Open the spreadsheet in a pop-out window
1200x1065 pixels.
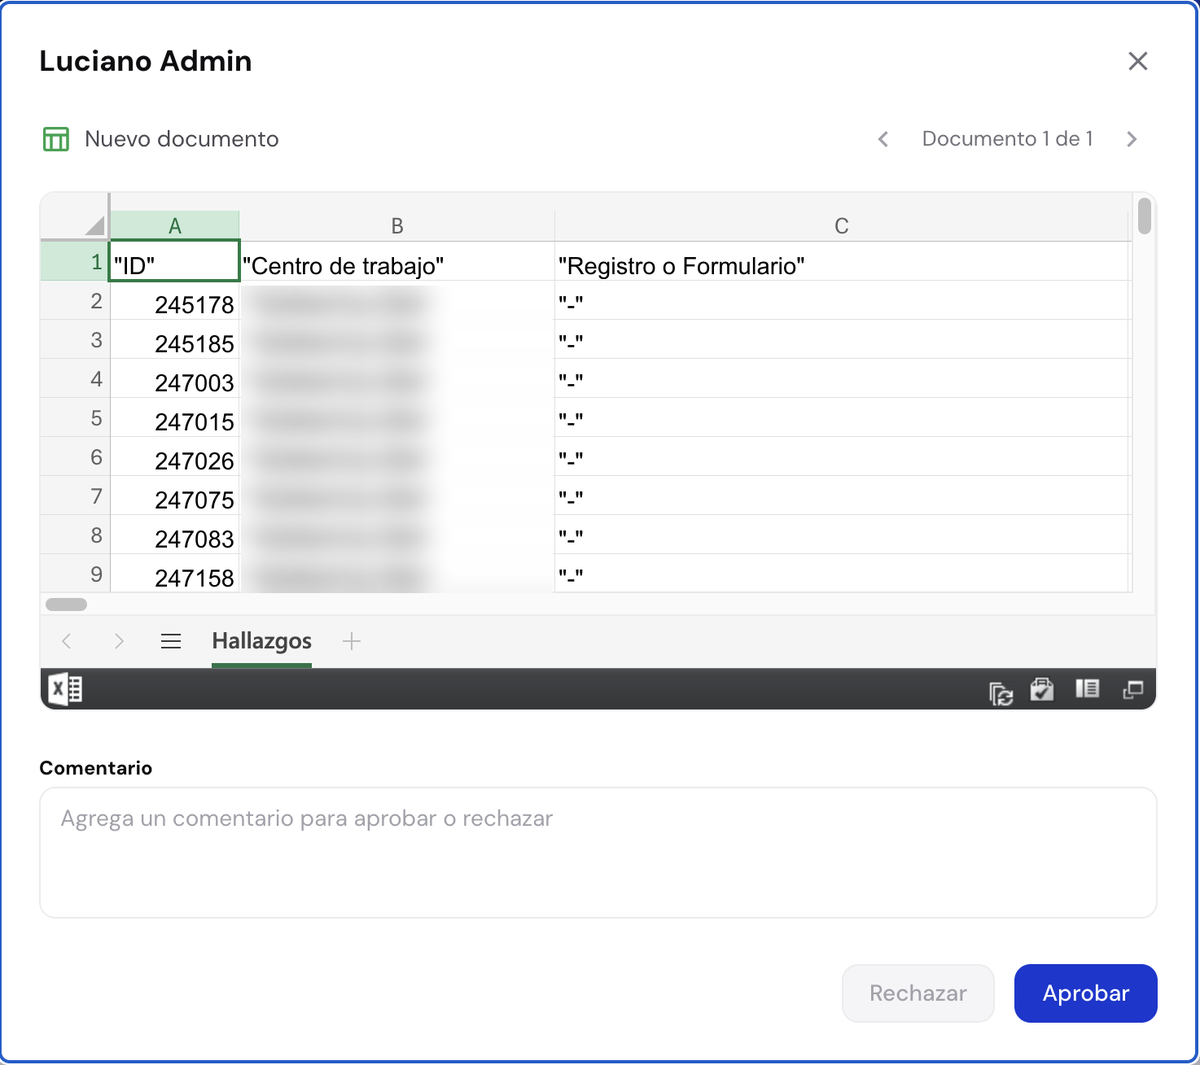(1133, 690)
